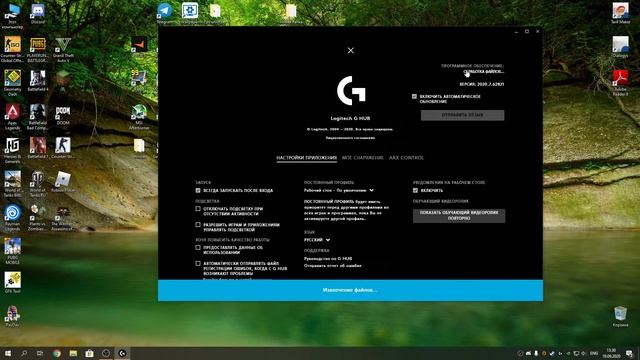Launch Apex Legends from the desktop
This screenshot has height=360, width=640.
click(12, 117)
